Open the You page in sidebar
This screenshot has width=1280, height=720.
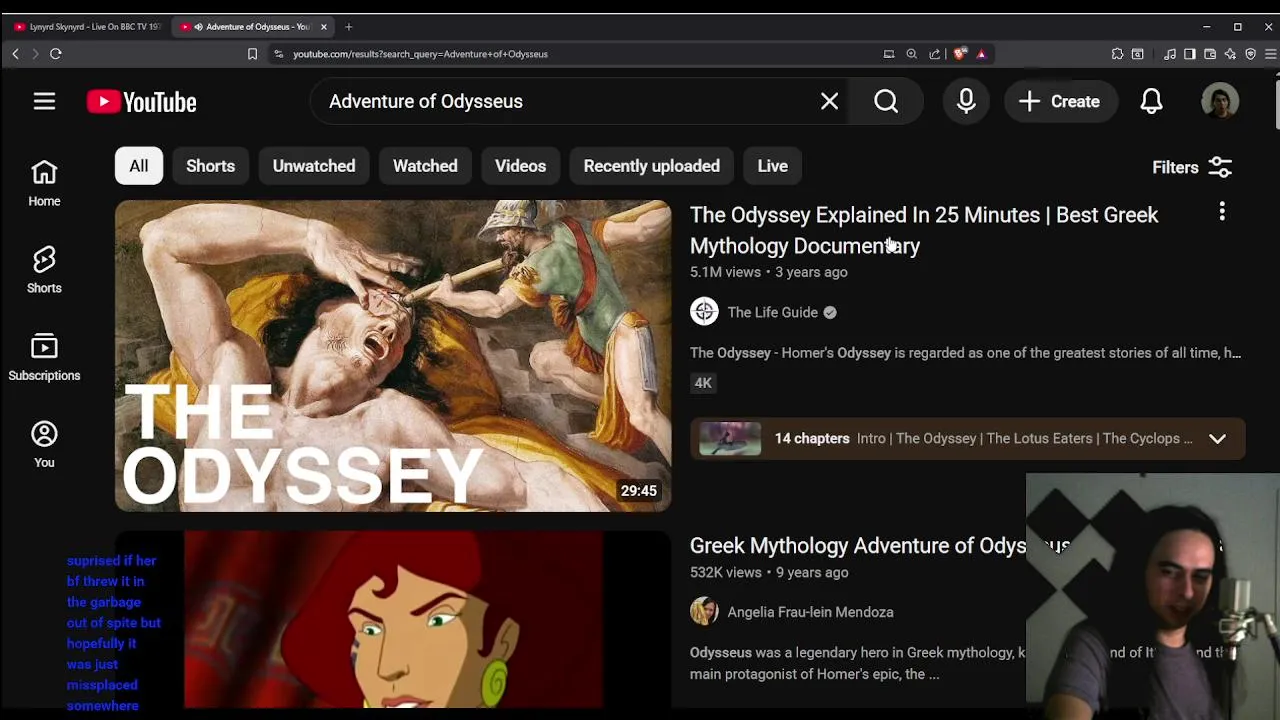point(44,444)
